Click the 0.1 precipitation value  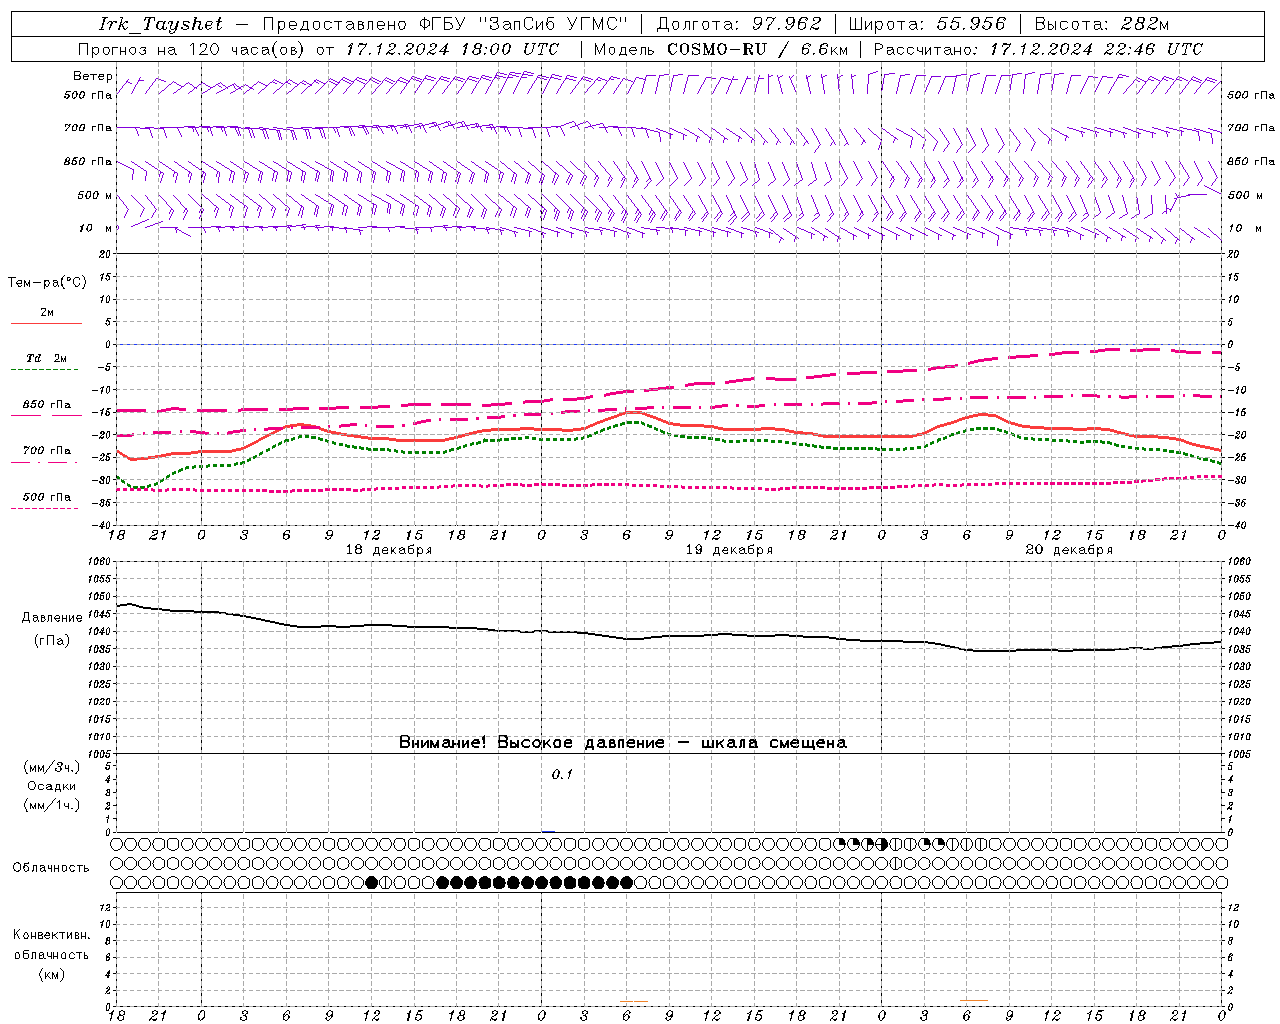click(x=562, y=774)
